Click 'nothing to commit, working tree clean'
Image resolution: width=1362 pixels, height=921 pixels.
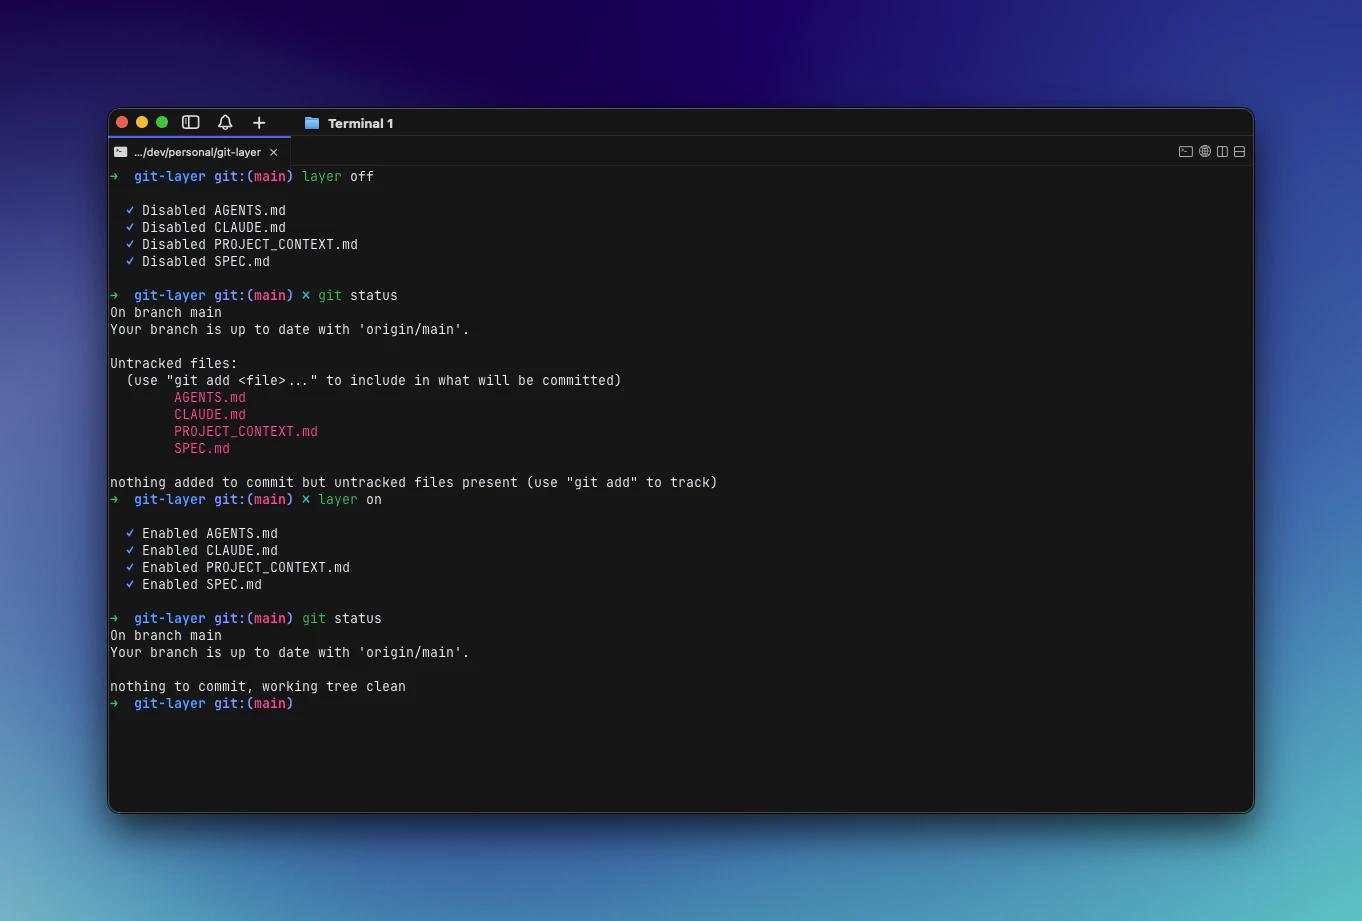[x=258, y=686]
